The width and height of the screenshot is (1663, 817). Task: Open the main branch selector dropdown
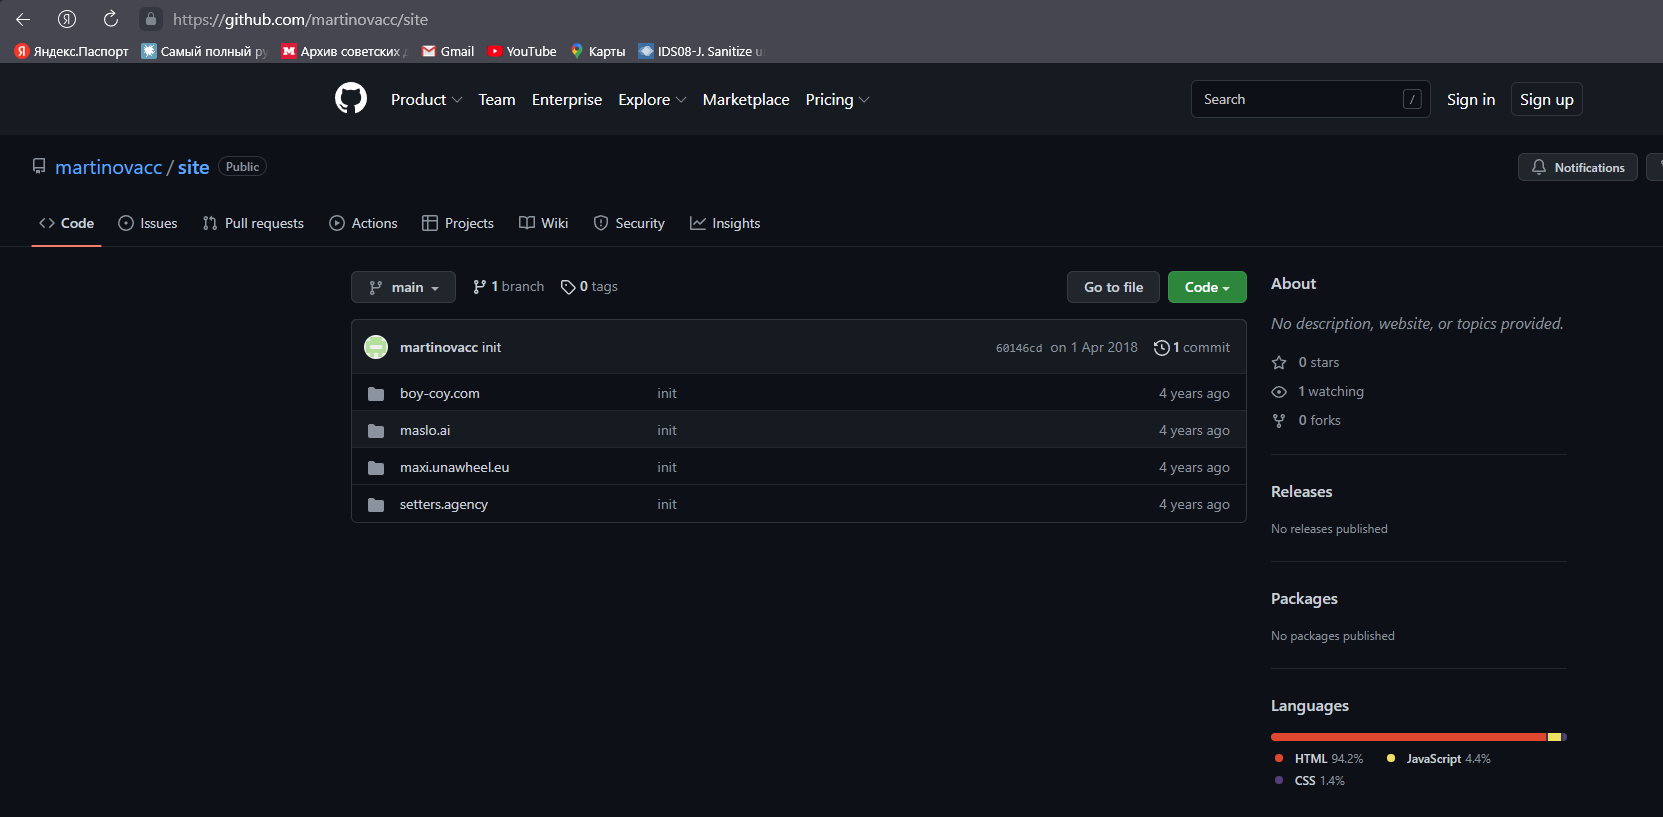pos(403,287)
